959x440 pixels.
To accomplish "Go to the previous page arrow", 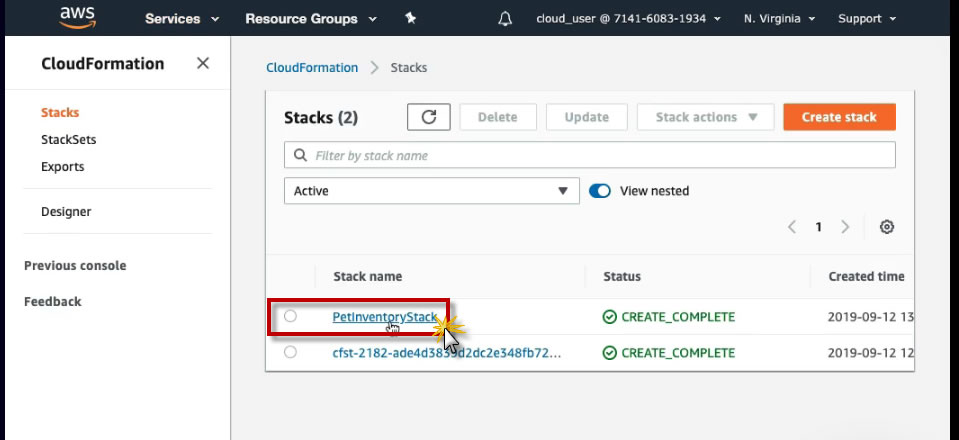I will [x=792, y=227].
